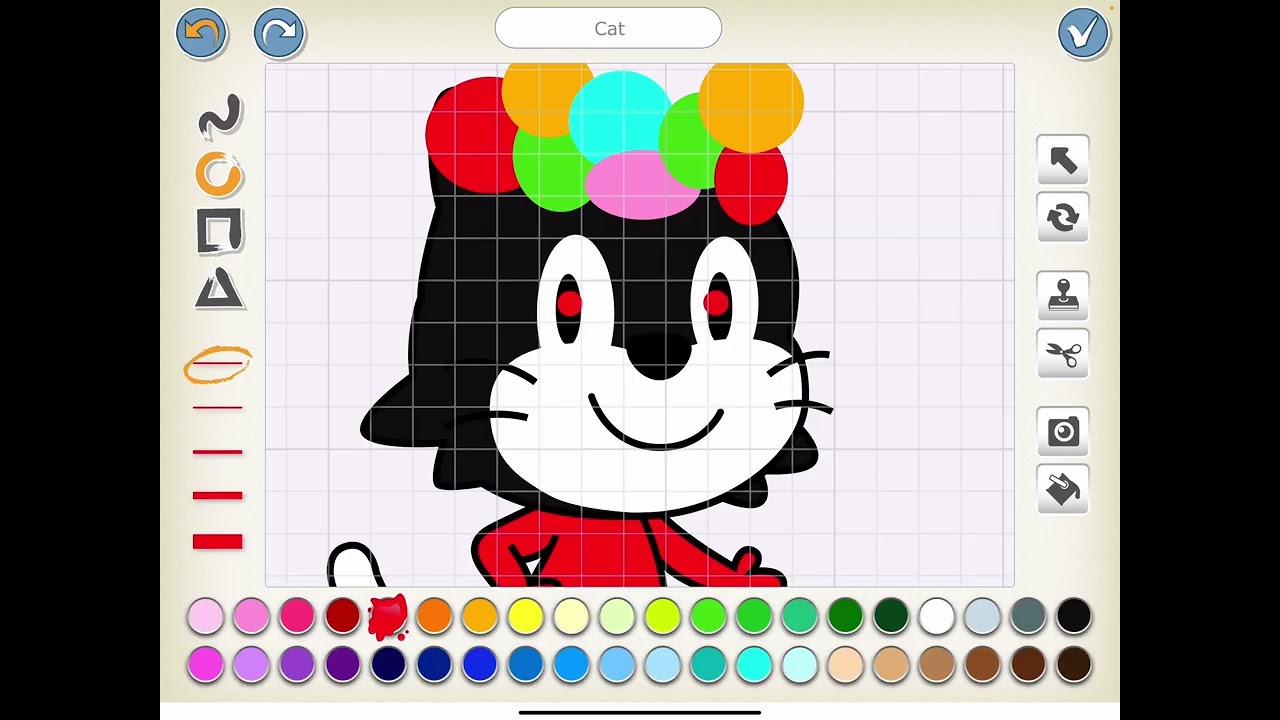Pick the stamp duplicate tool
This screenshot has height=720, width=1280.
click(1063, 296)
